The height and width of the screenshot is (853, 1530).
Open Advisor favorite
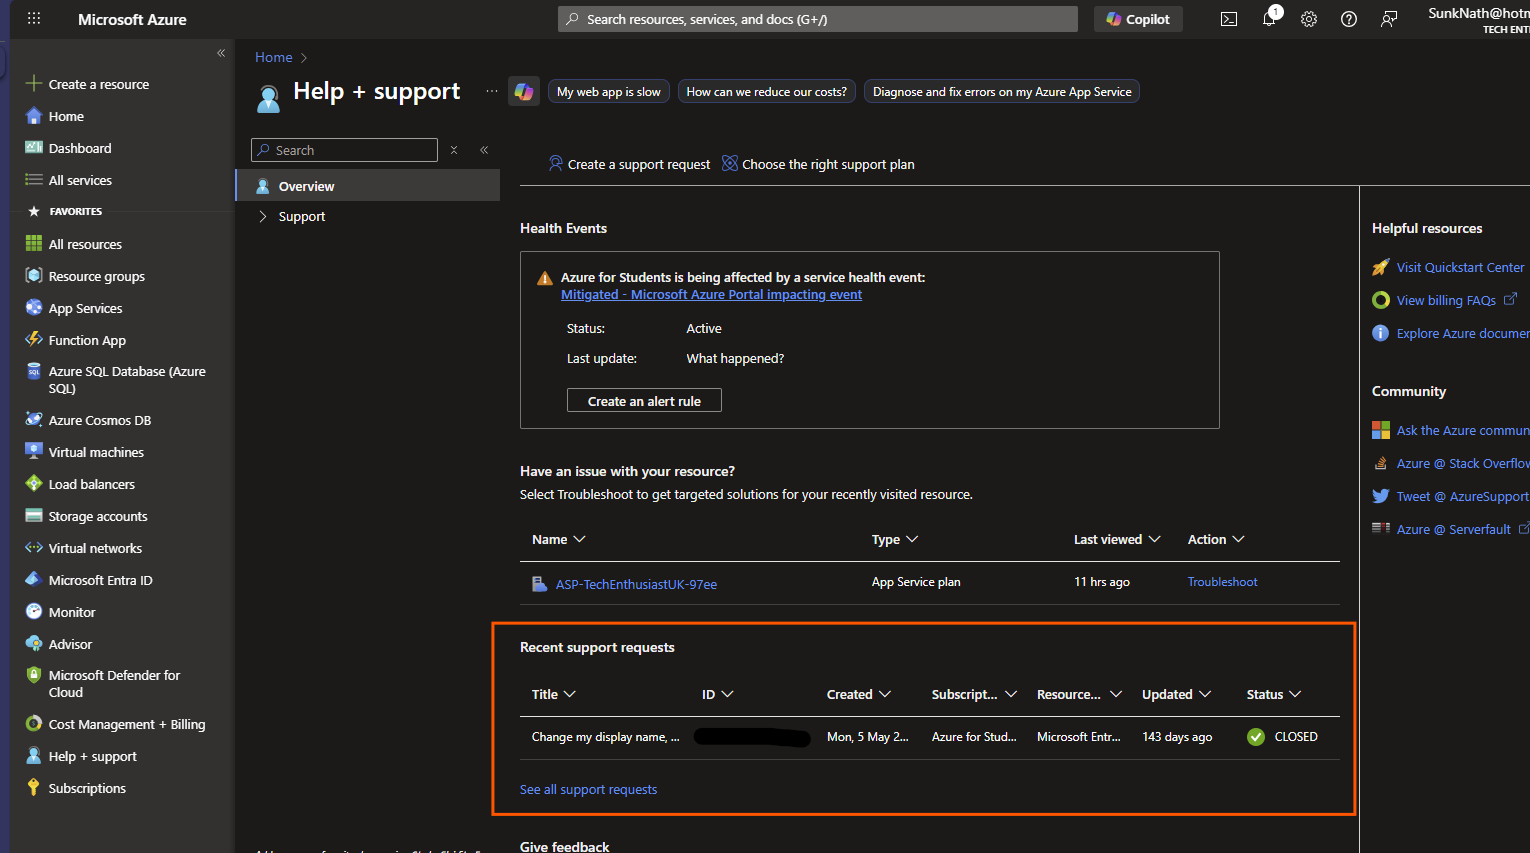click(x=70, y=644)
